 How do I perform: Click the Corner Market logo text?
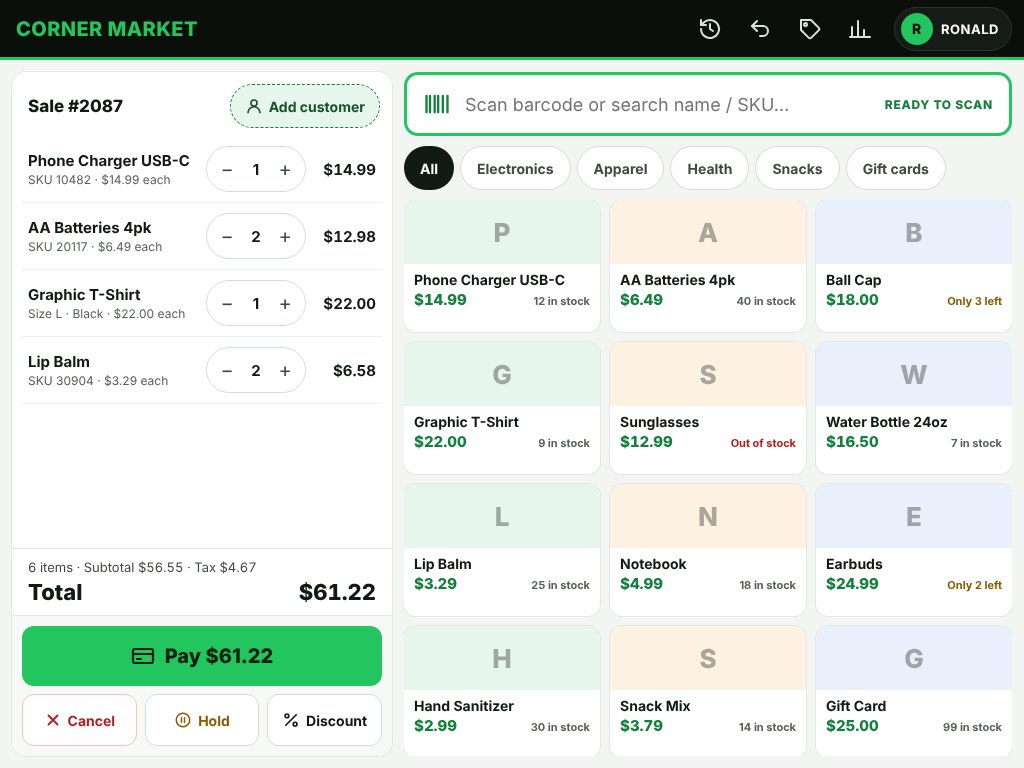coord(106,29)
